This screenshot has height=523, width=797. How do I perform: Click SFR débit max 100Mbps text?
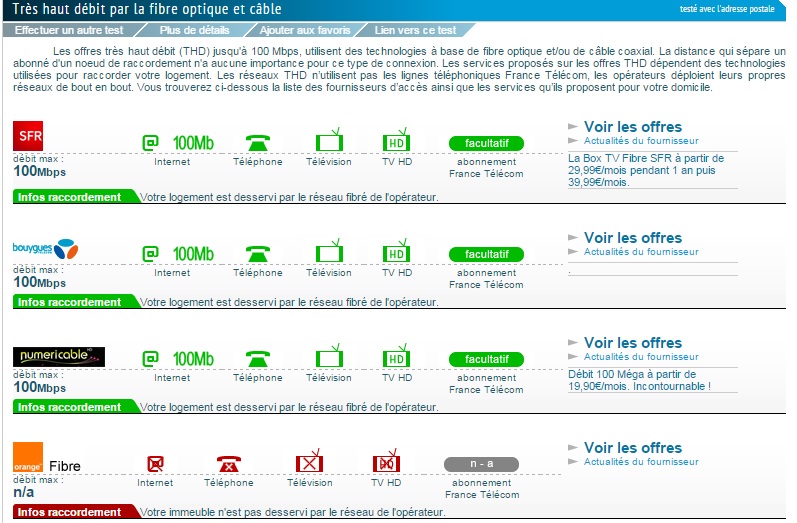coord(40,171)
